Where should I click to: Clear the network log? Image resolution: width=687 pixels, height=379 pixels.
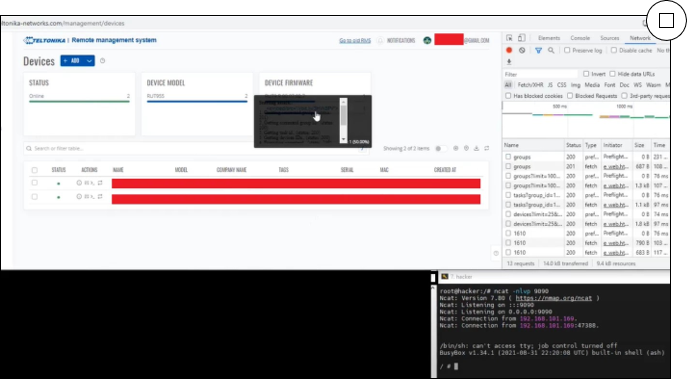[x=522, y=50]
